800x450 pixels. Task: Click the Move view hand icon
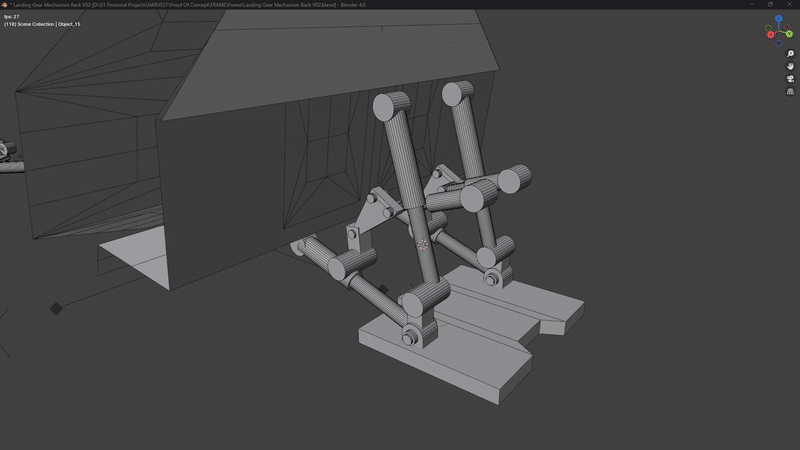click(790, 66)
